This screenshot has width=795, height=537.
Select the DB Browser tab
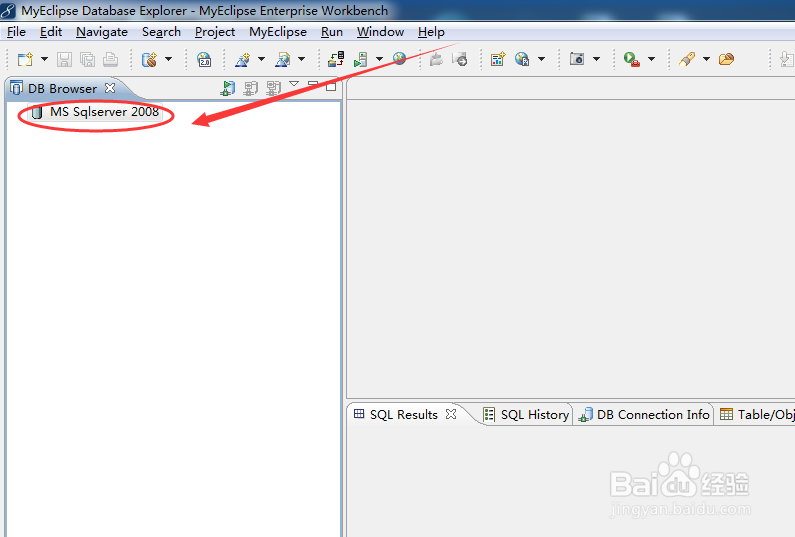(62, 89)
